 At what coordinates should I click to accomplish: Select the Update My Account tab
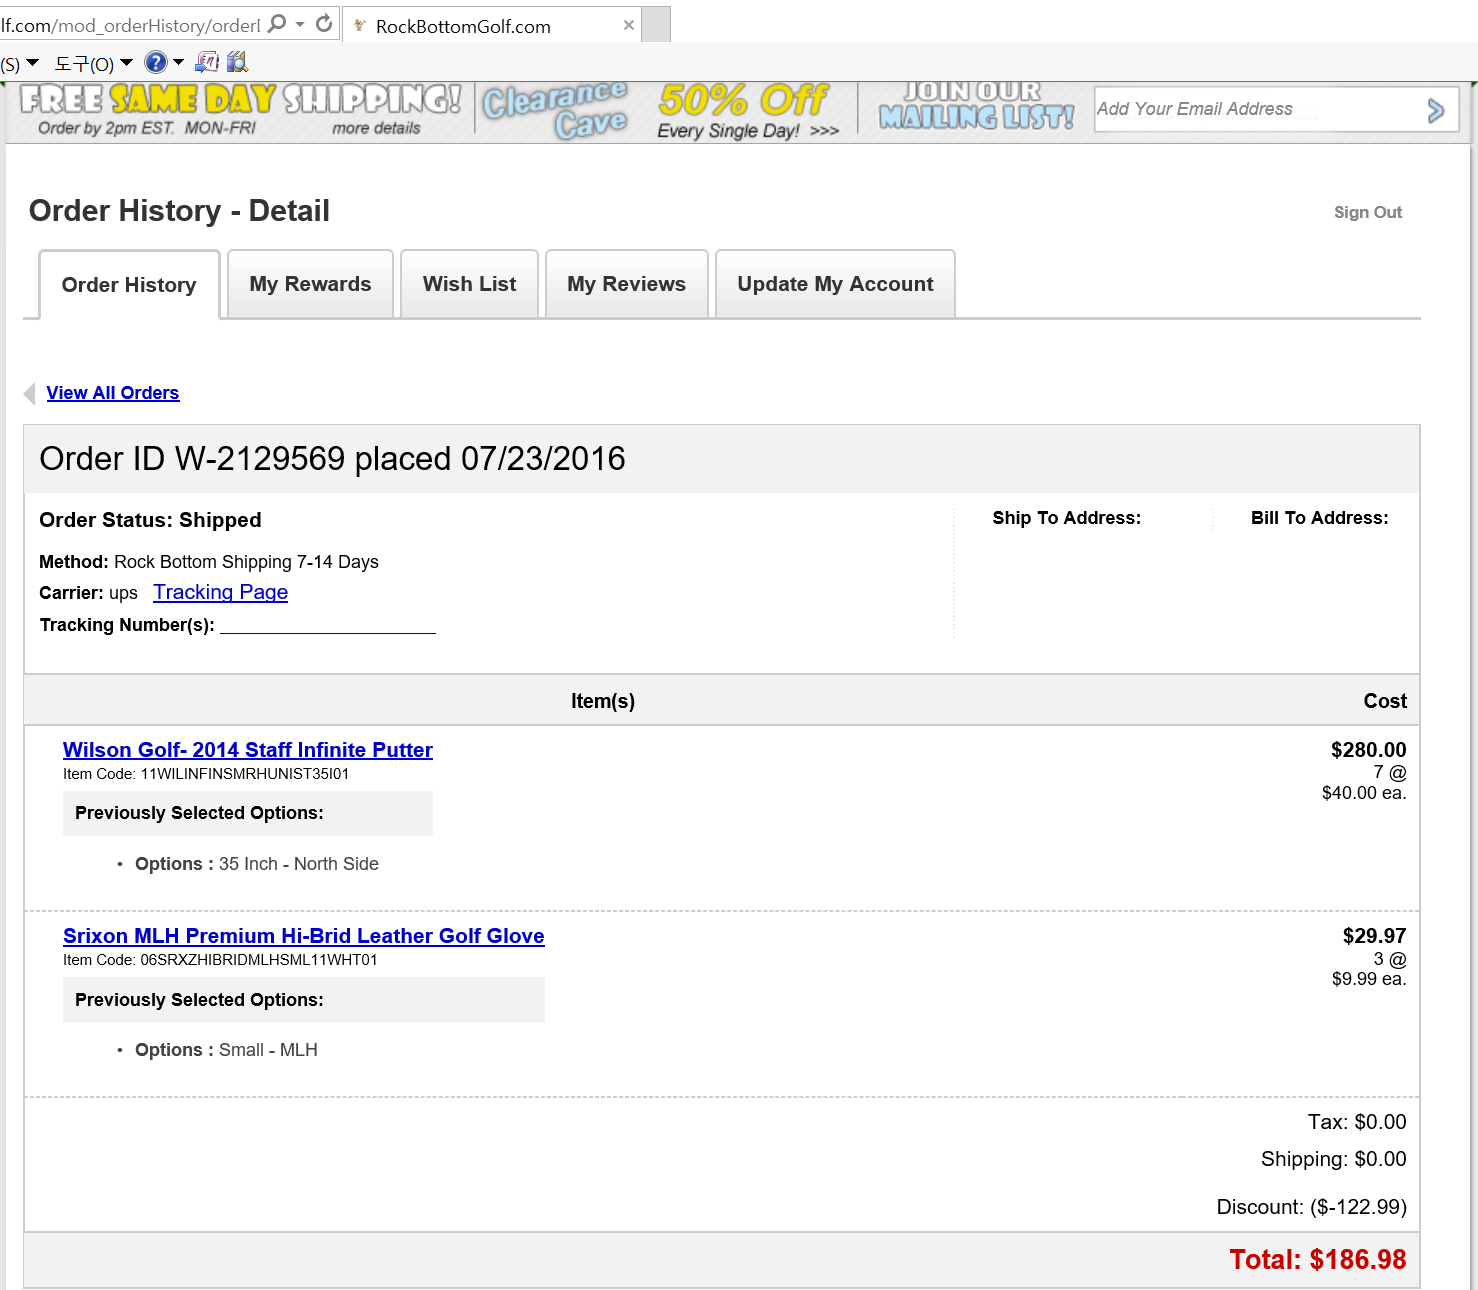pyautogui.click(x=835, y=284)
